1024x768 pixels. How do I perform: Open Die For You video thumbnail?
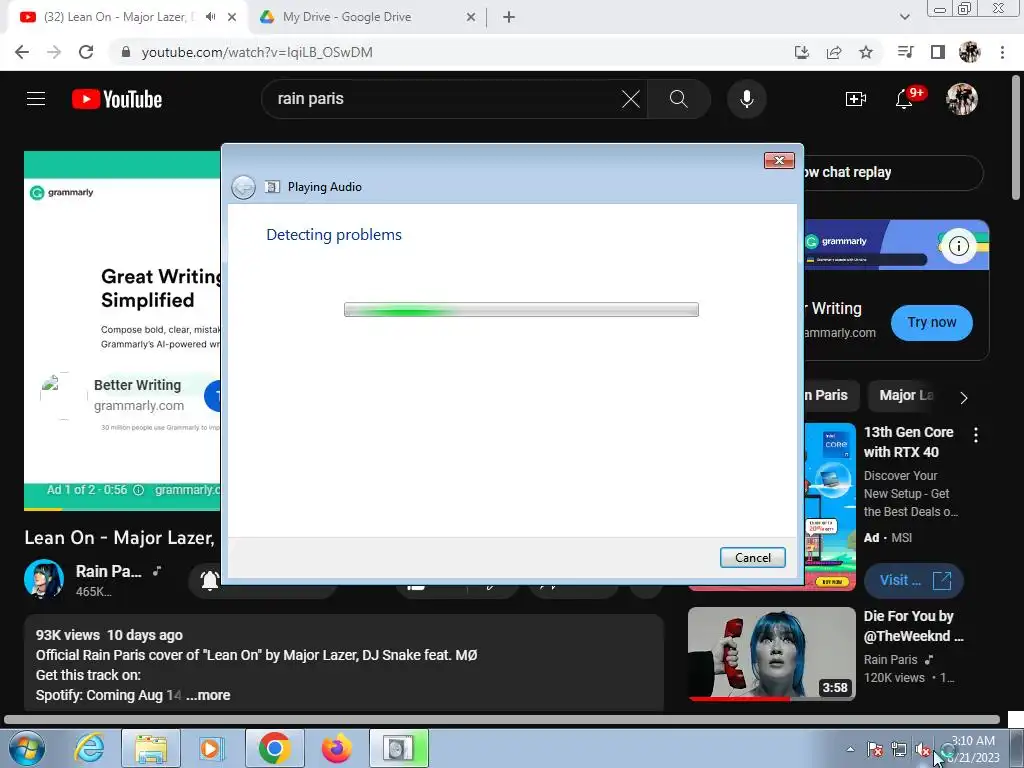[x=771, y=654]
